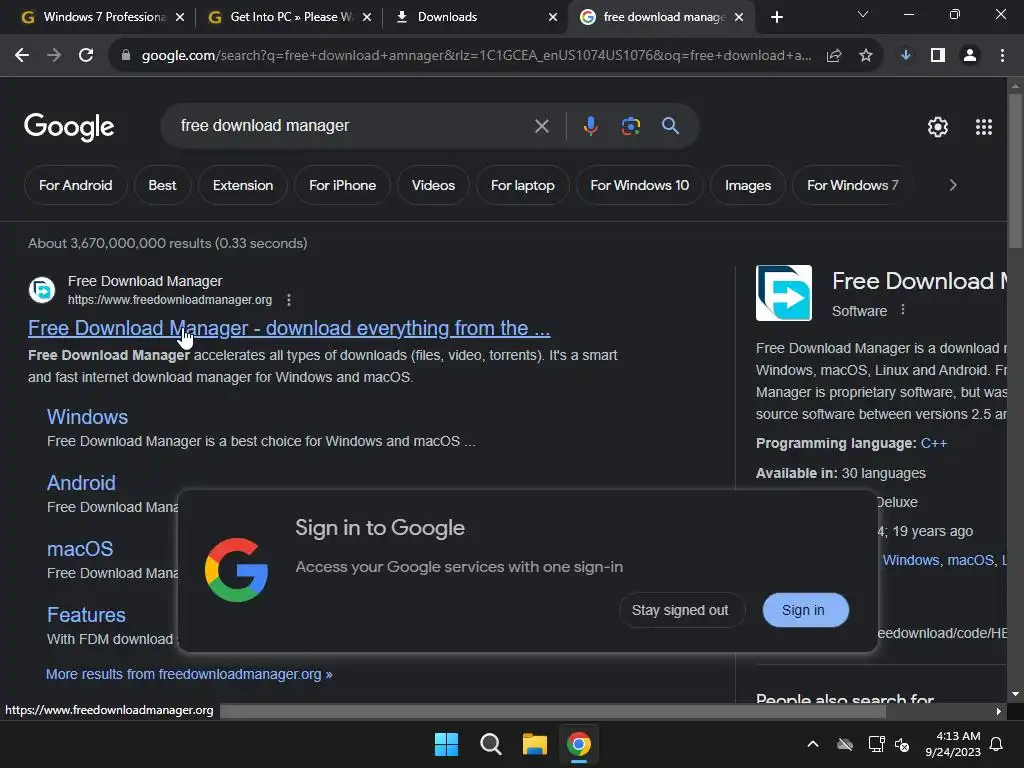Viewport: 1024px width, 768px height.
Task: Search by image with Google Lens icon
Action: 631,126
